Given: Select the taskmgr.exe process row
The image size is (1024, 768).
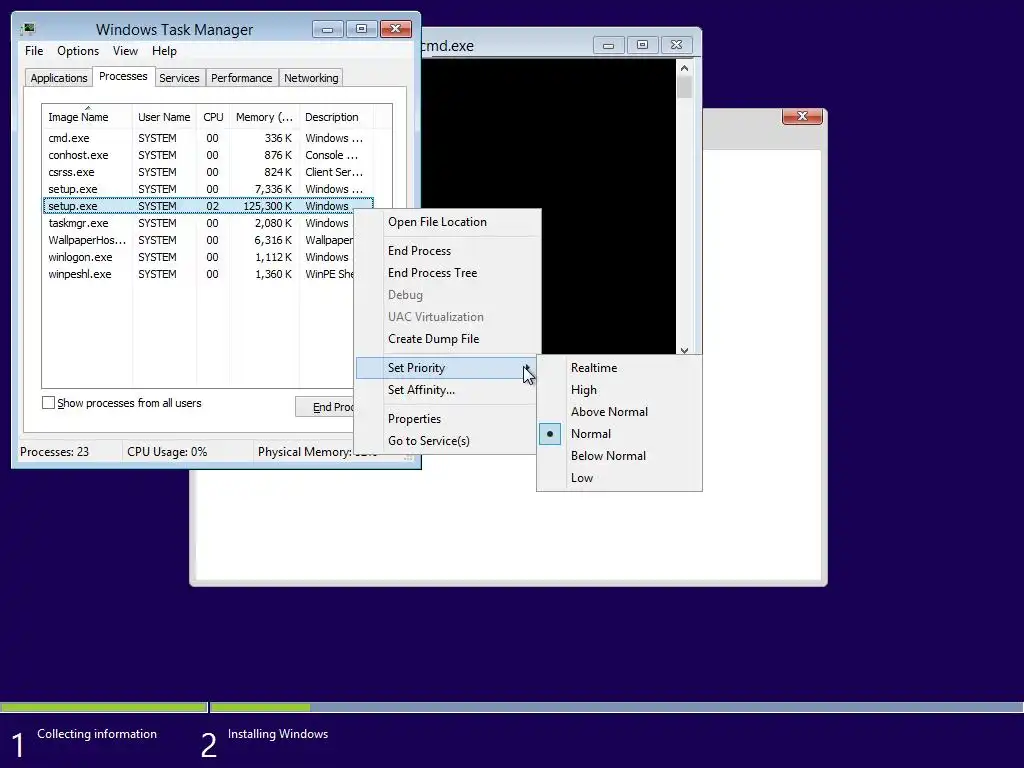Looking at the screenshot, I should 199,223.
